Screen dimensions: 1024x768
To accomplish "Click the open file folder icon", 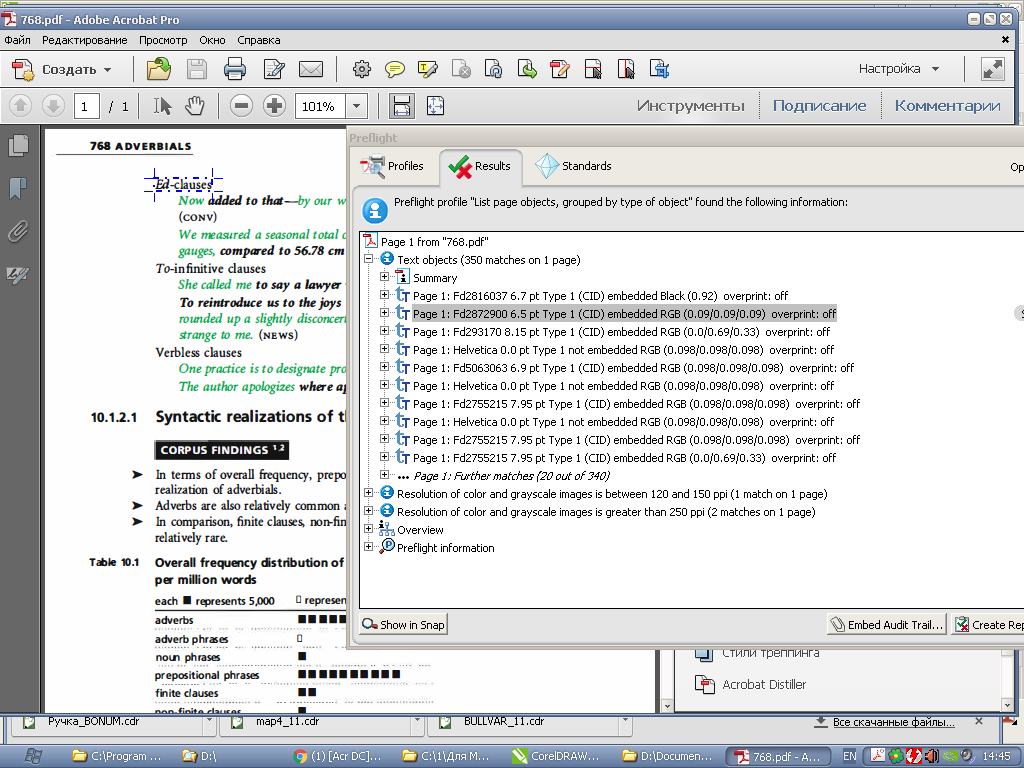I will [x=159, y=69].
